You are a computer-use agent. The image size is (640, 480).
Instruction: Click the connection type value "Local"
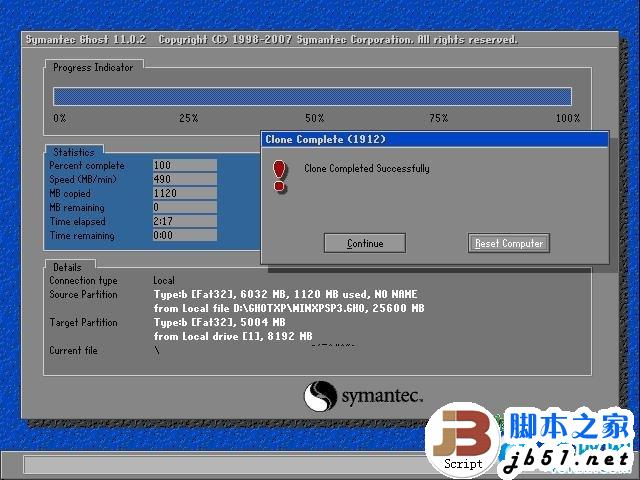(x=164, y=280)
